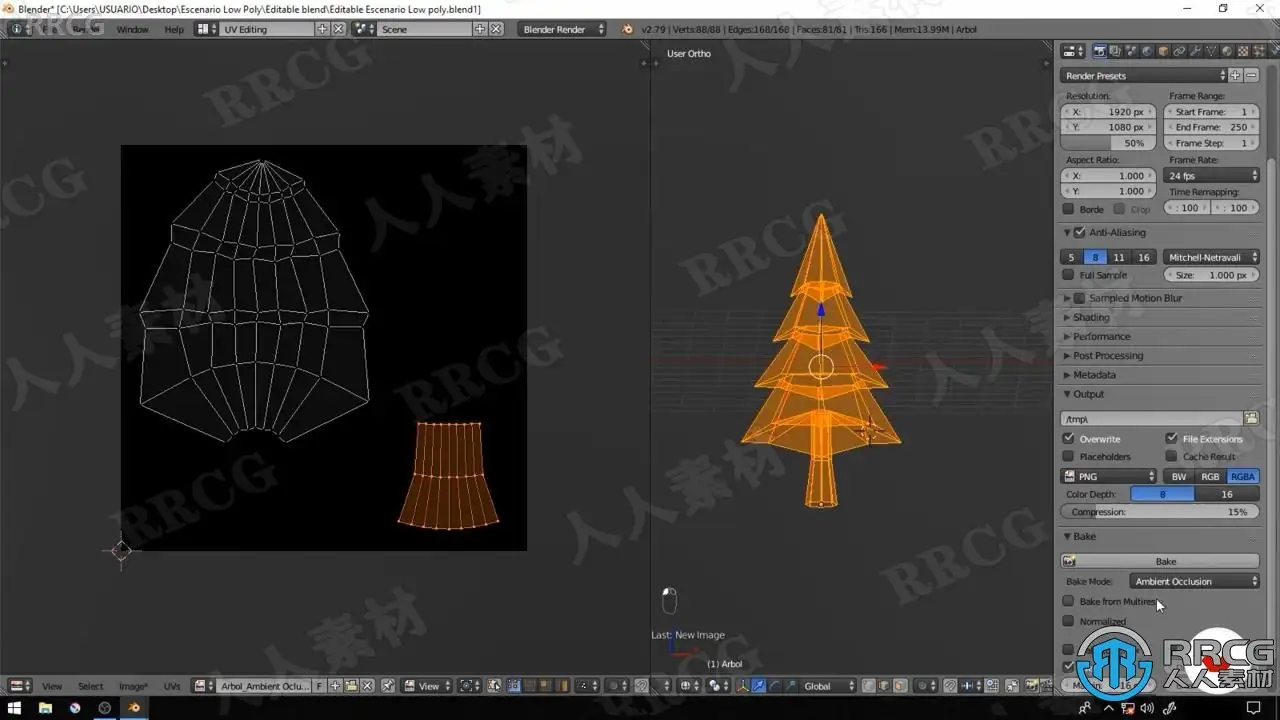This screenshot has width=1280, height=720.
Task: Open the 24 fps frame rate dropdown
Action: coord(1211,176)
